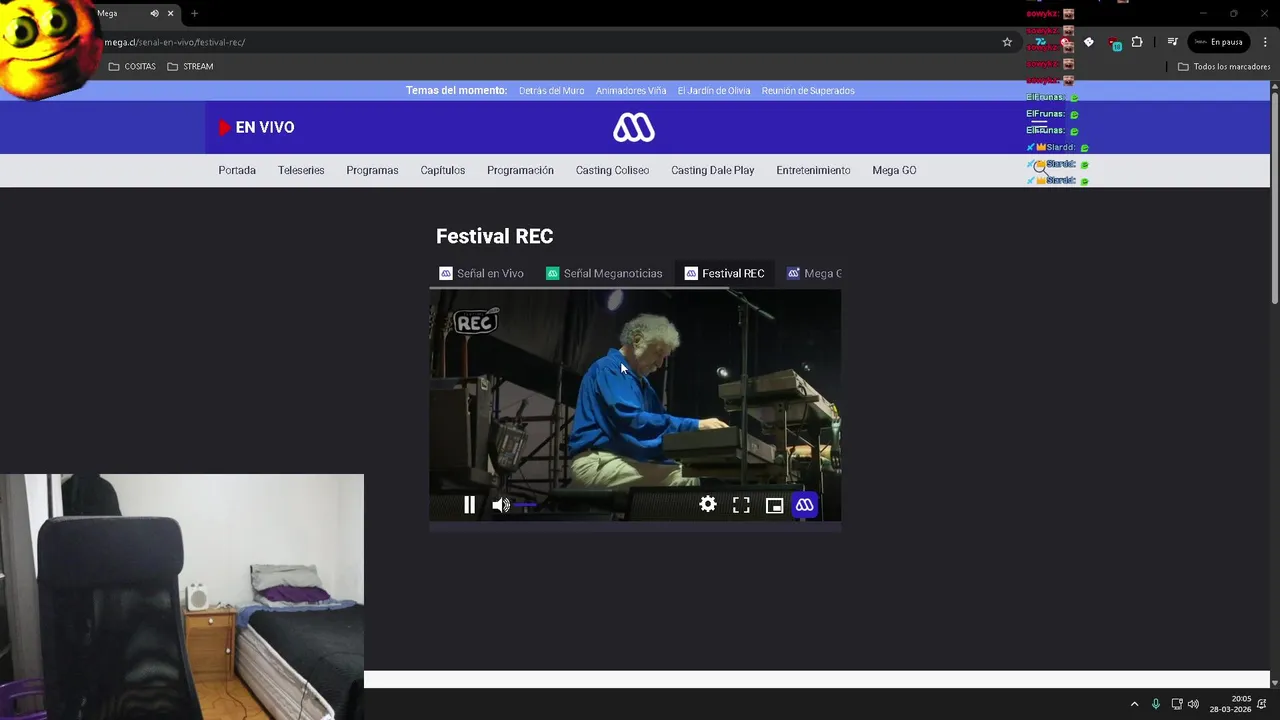Click the extension icon with 18 badge
This screenshot has height=720, width=1280.
click(x=1114, y=43)
